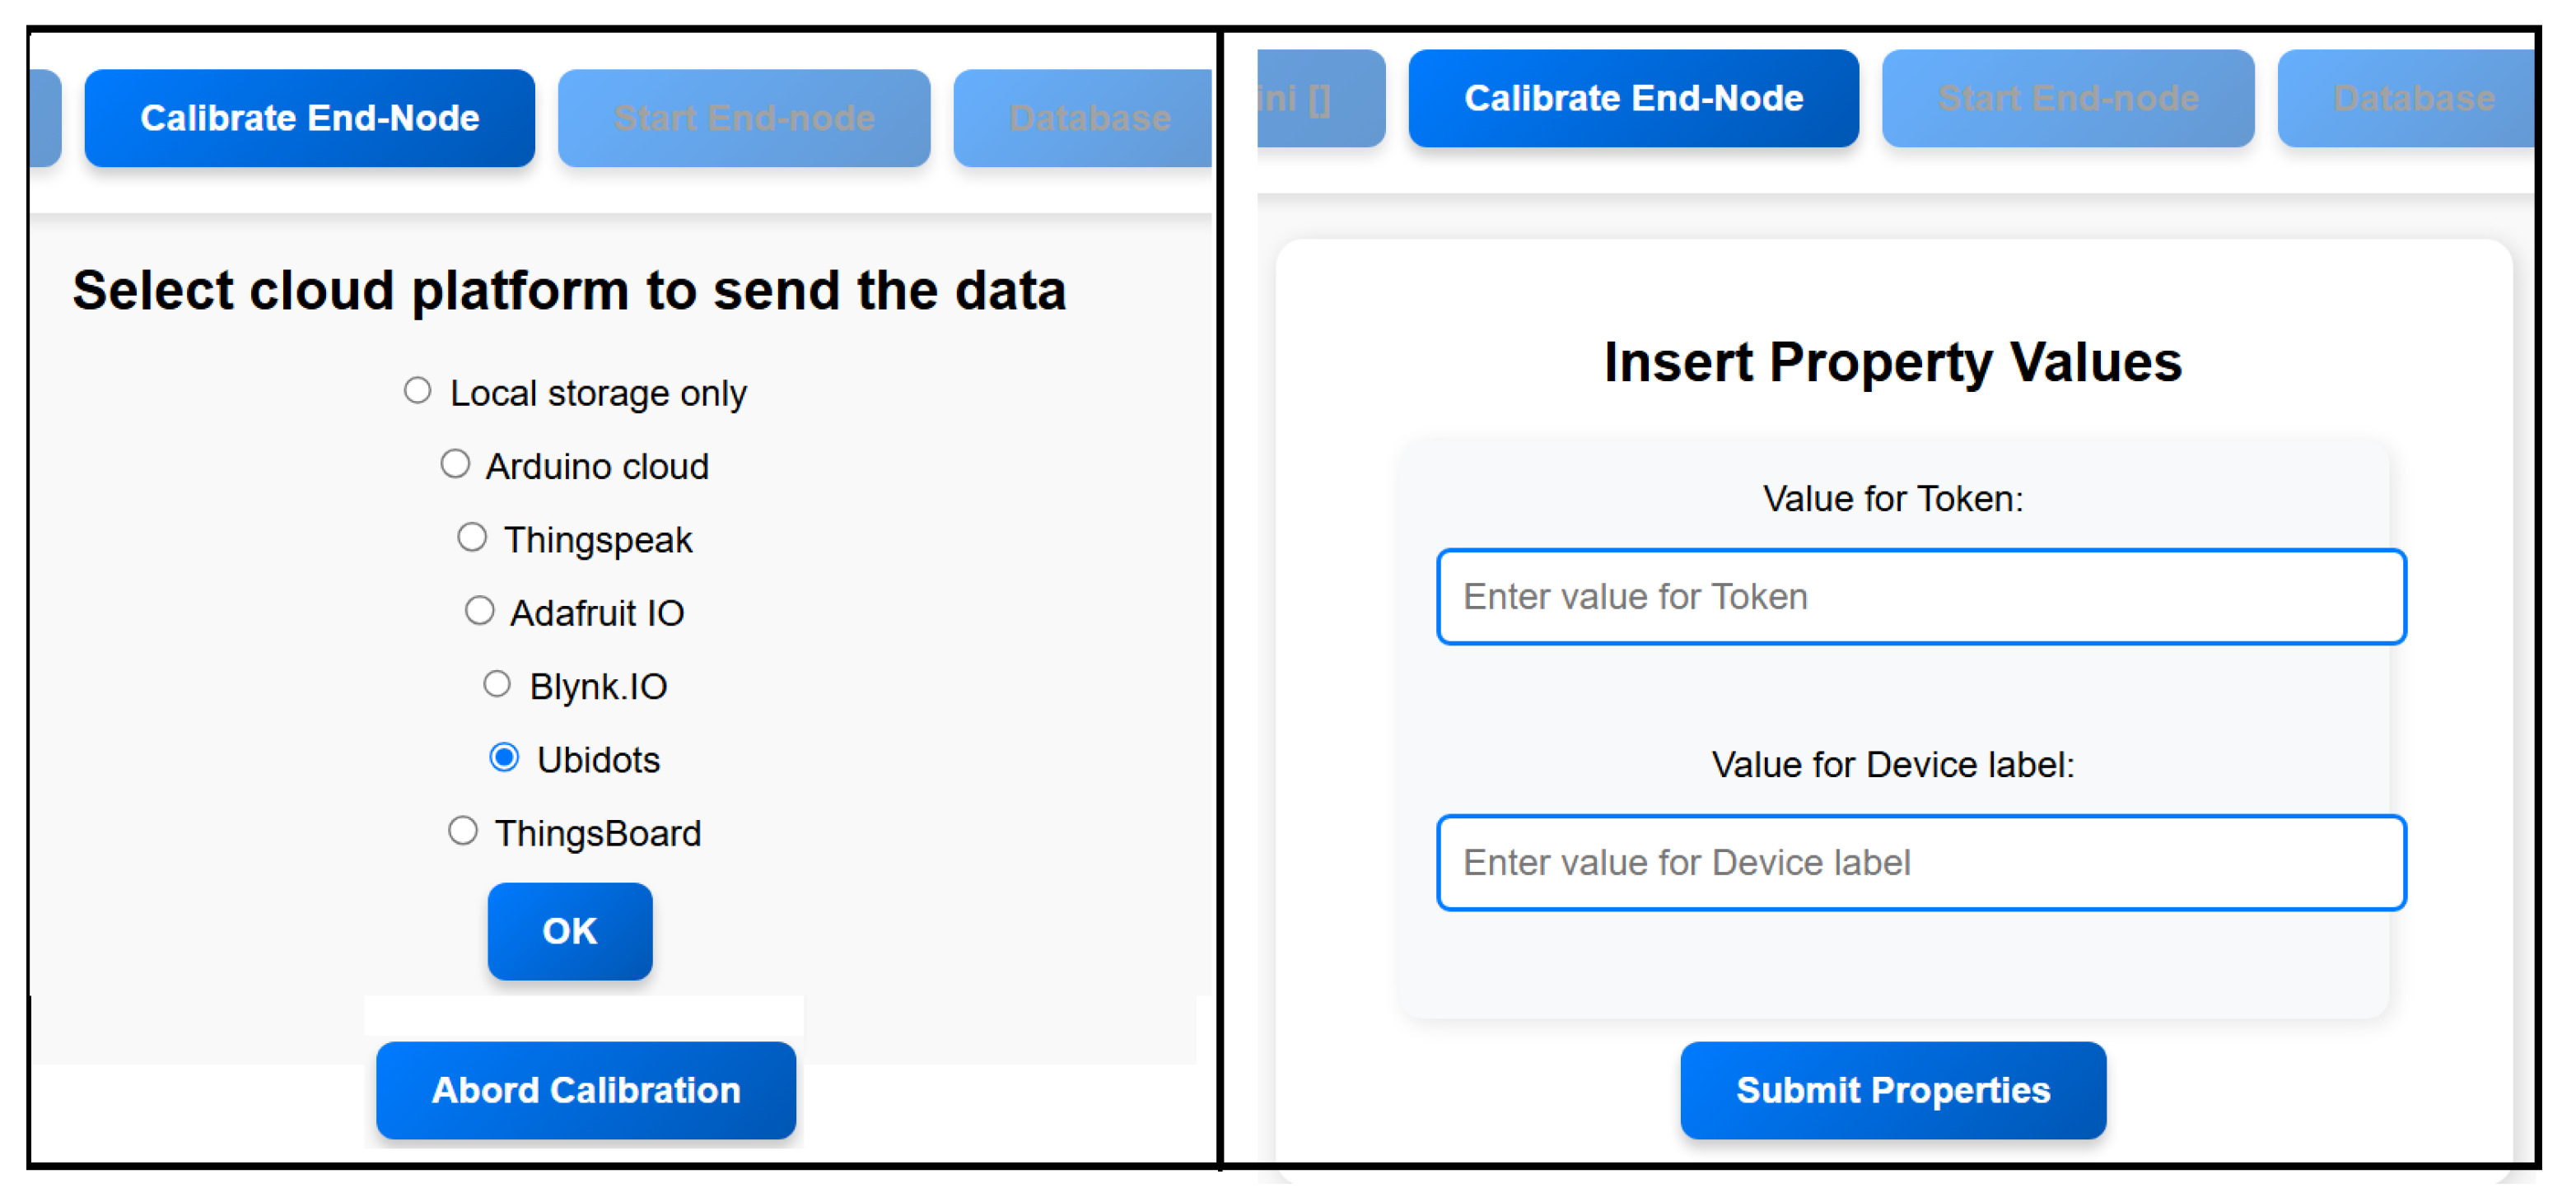The height and width of the screenshot is (1202, 2576).
Task: Click the right panel's Calibrate End-Node button
Action: 1633,97
